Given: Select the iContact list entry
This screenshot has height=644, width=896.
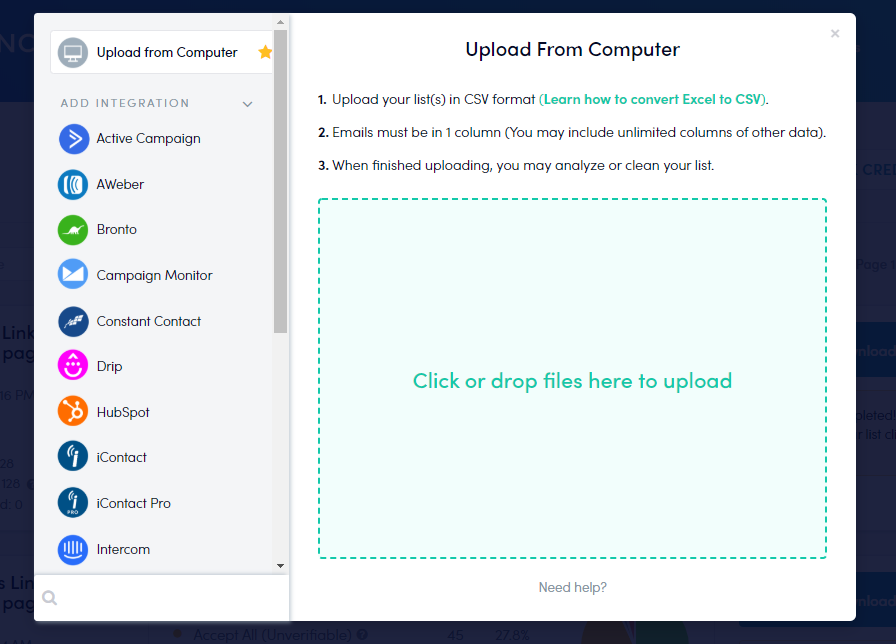Looking at the screenshot, I should click(x=121, y=457).
